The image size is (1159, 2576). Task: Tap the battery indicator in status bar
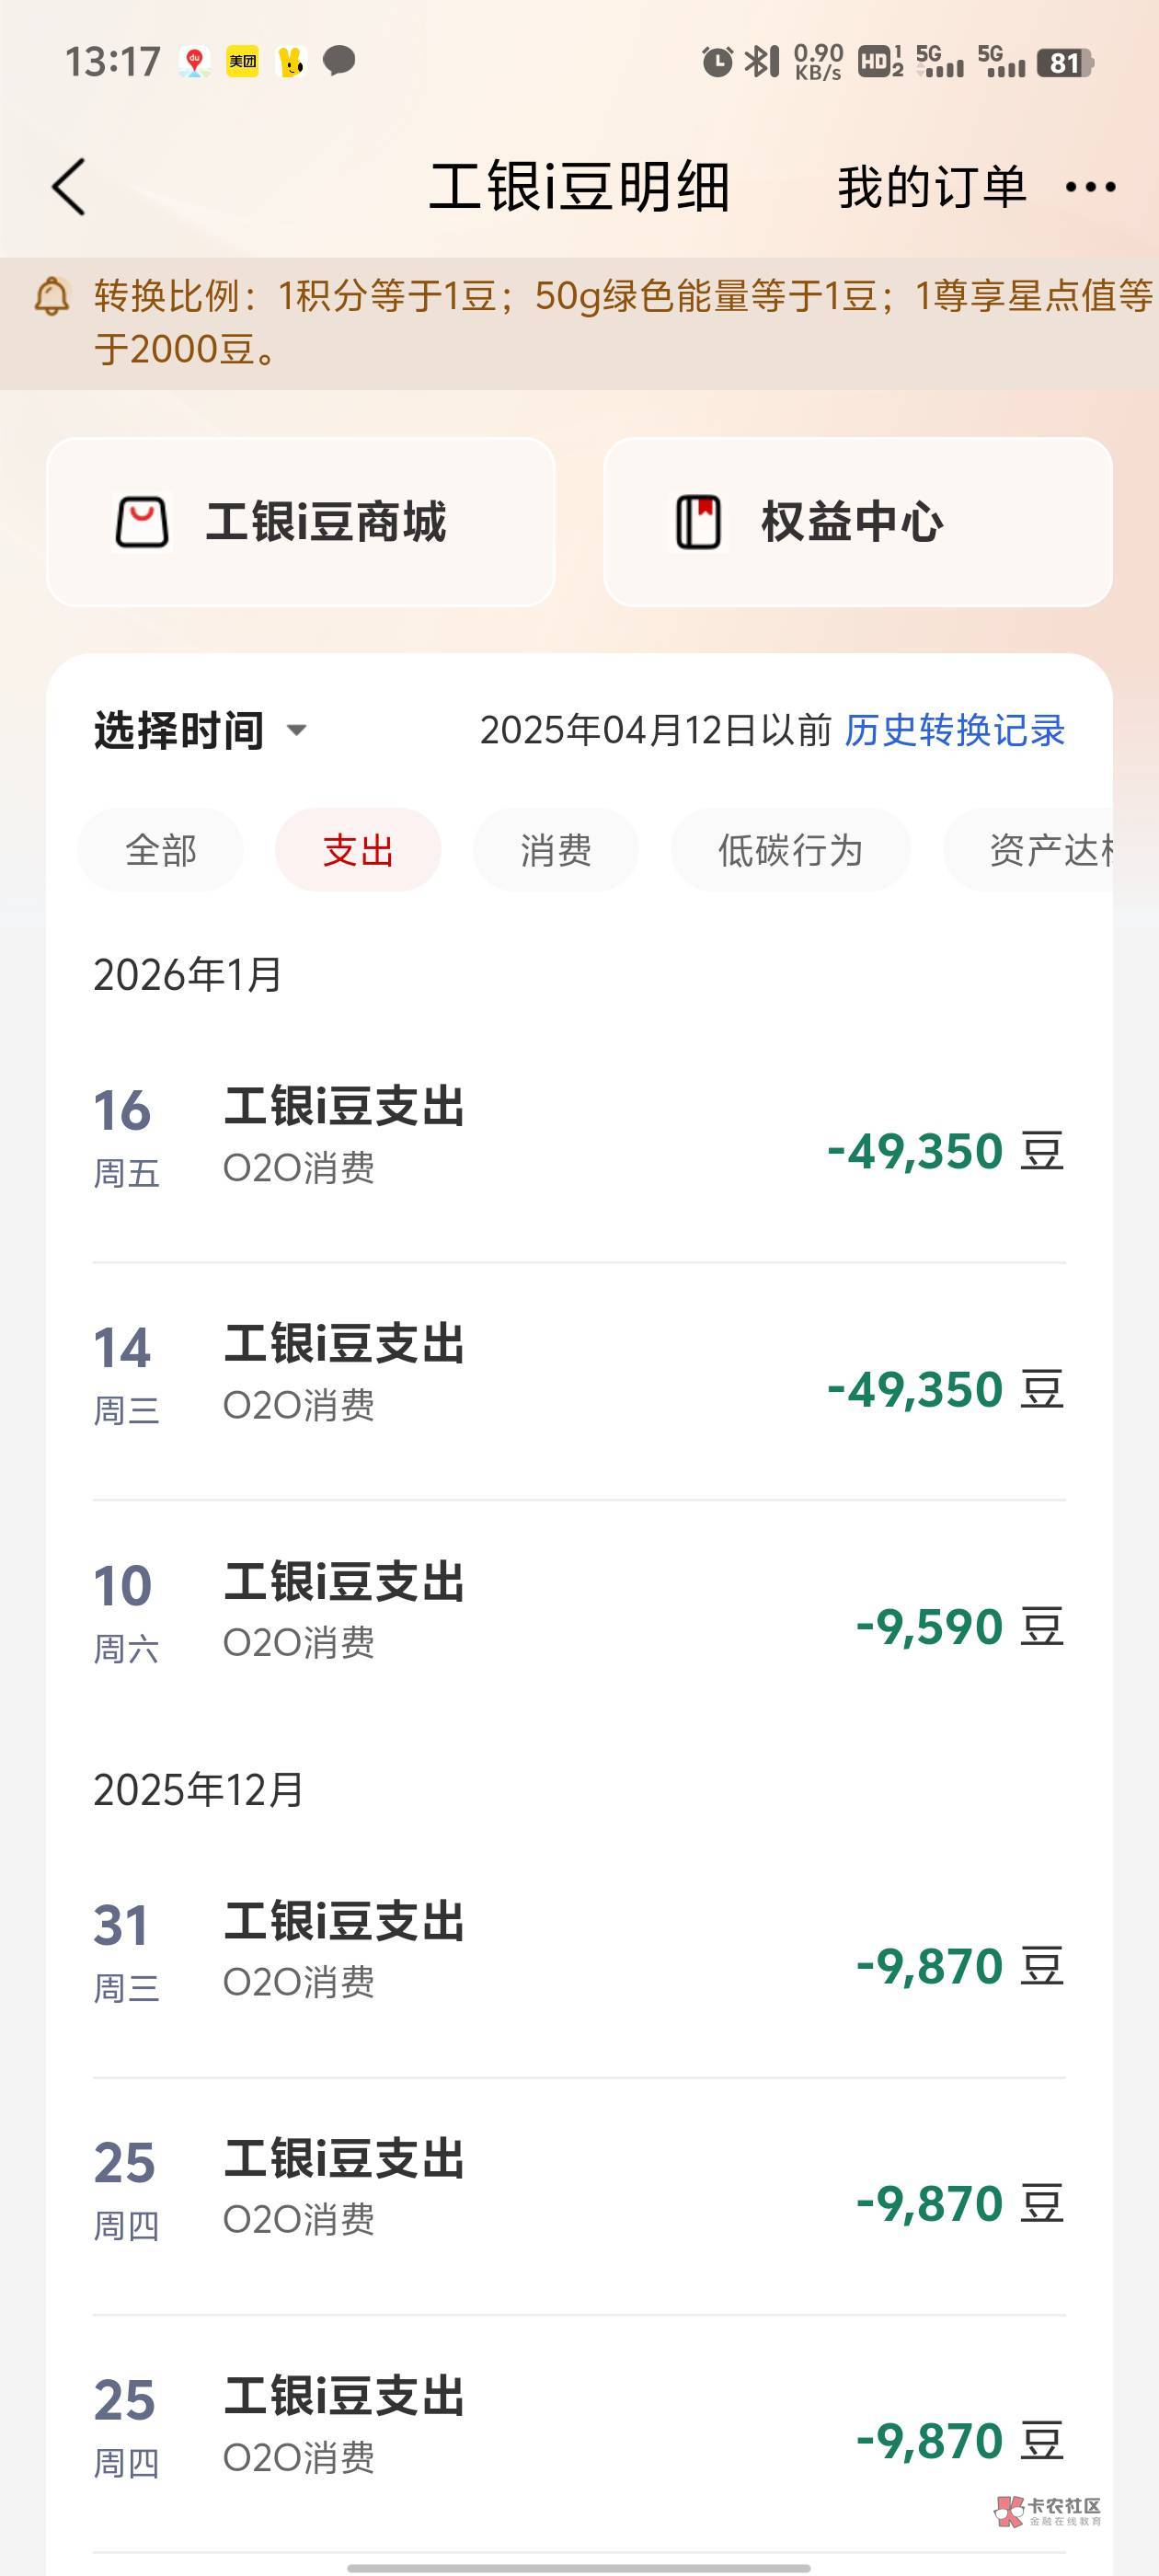(x=1065, y=63)
